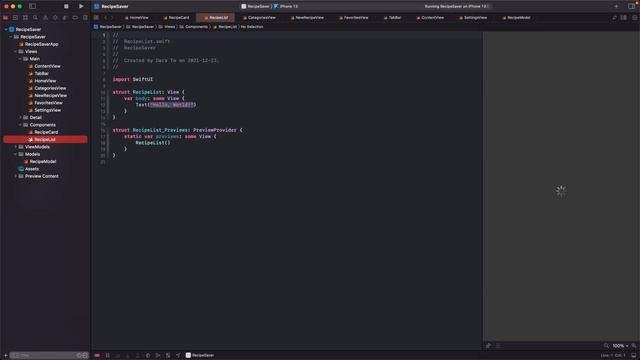Open Debug View Hierarchy
The image size is (640, 360).
tap(148, 356)
